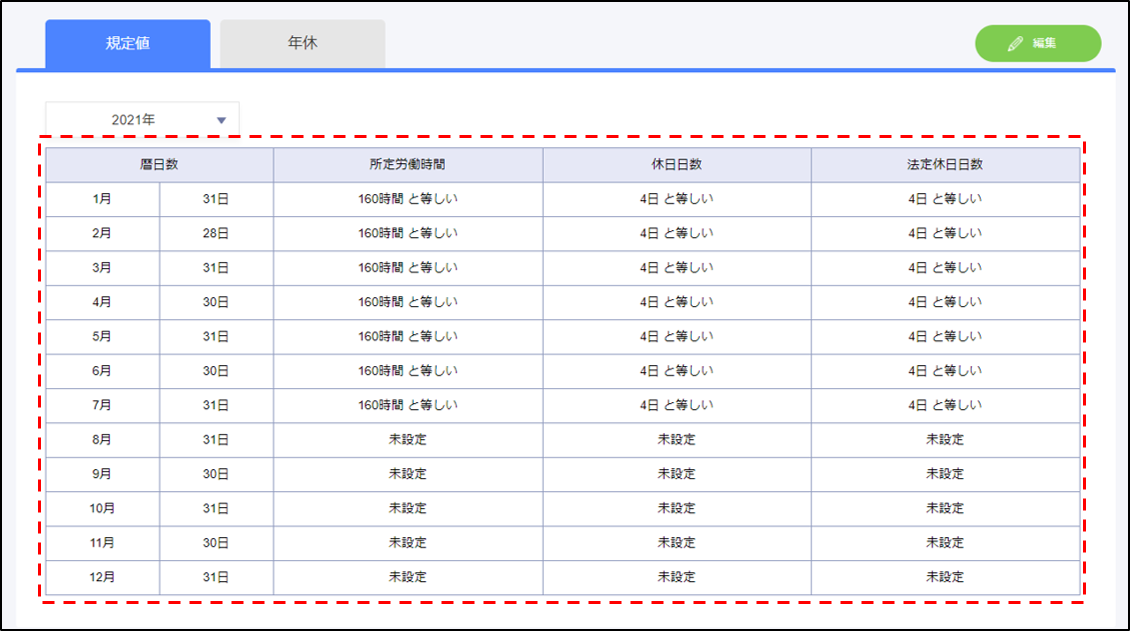The height and width of the screenshot is (631, 1130).
Task: Click 5月 法定休日日数 4日 cell
Action: pyautogui.click(x=946, y=337)
